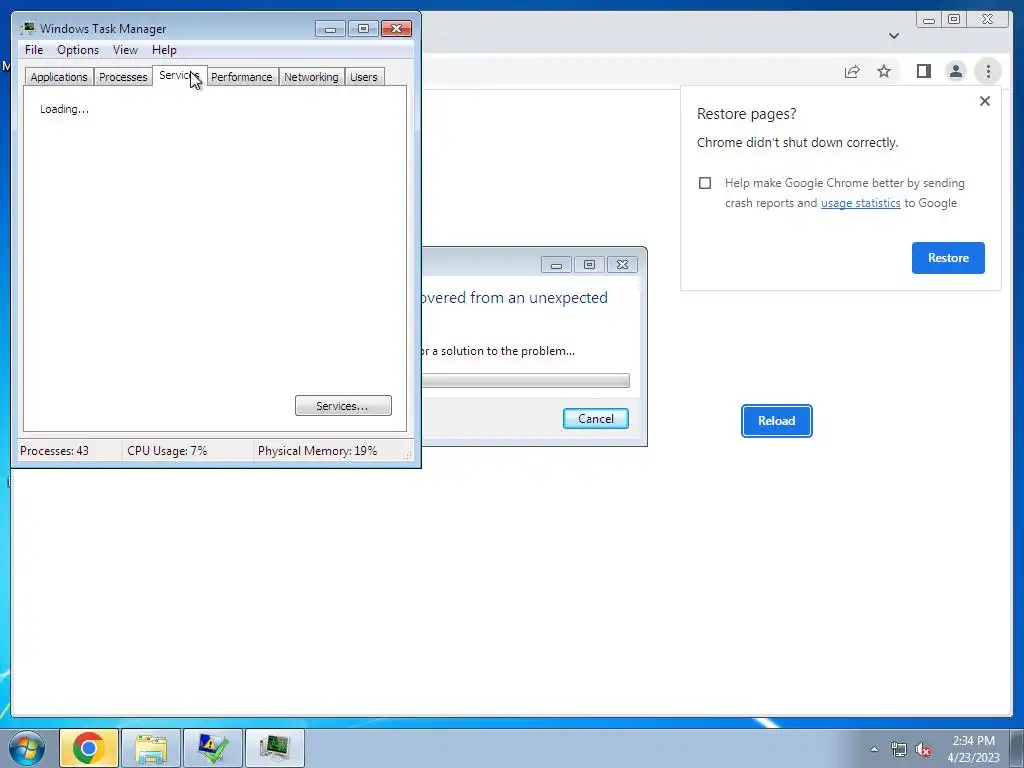Image resolution: width=1024 pixels, height=768 pixels.
Task: Open the Task Manager taskbar item
Action: coord(275,748)
